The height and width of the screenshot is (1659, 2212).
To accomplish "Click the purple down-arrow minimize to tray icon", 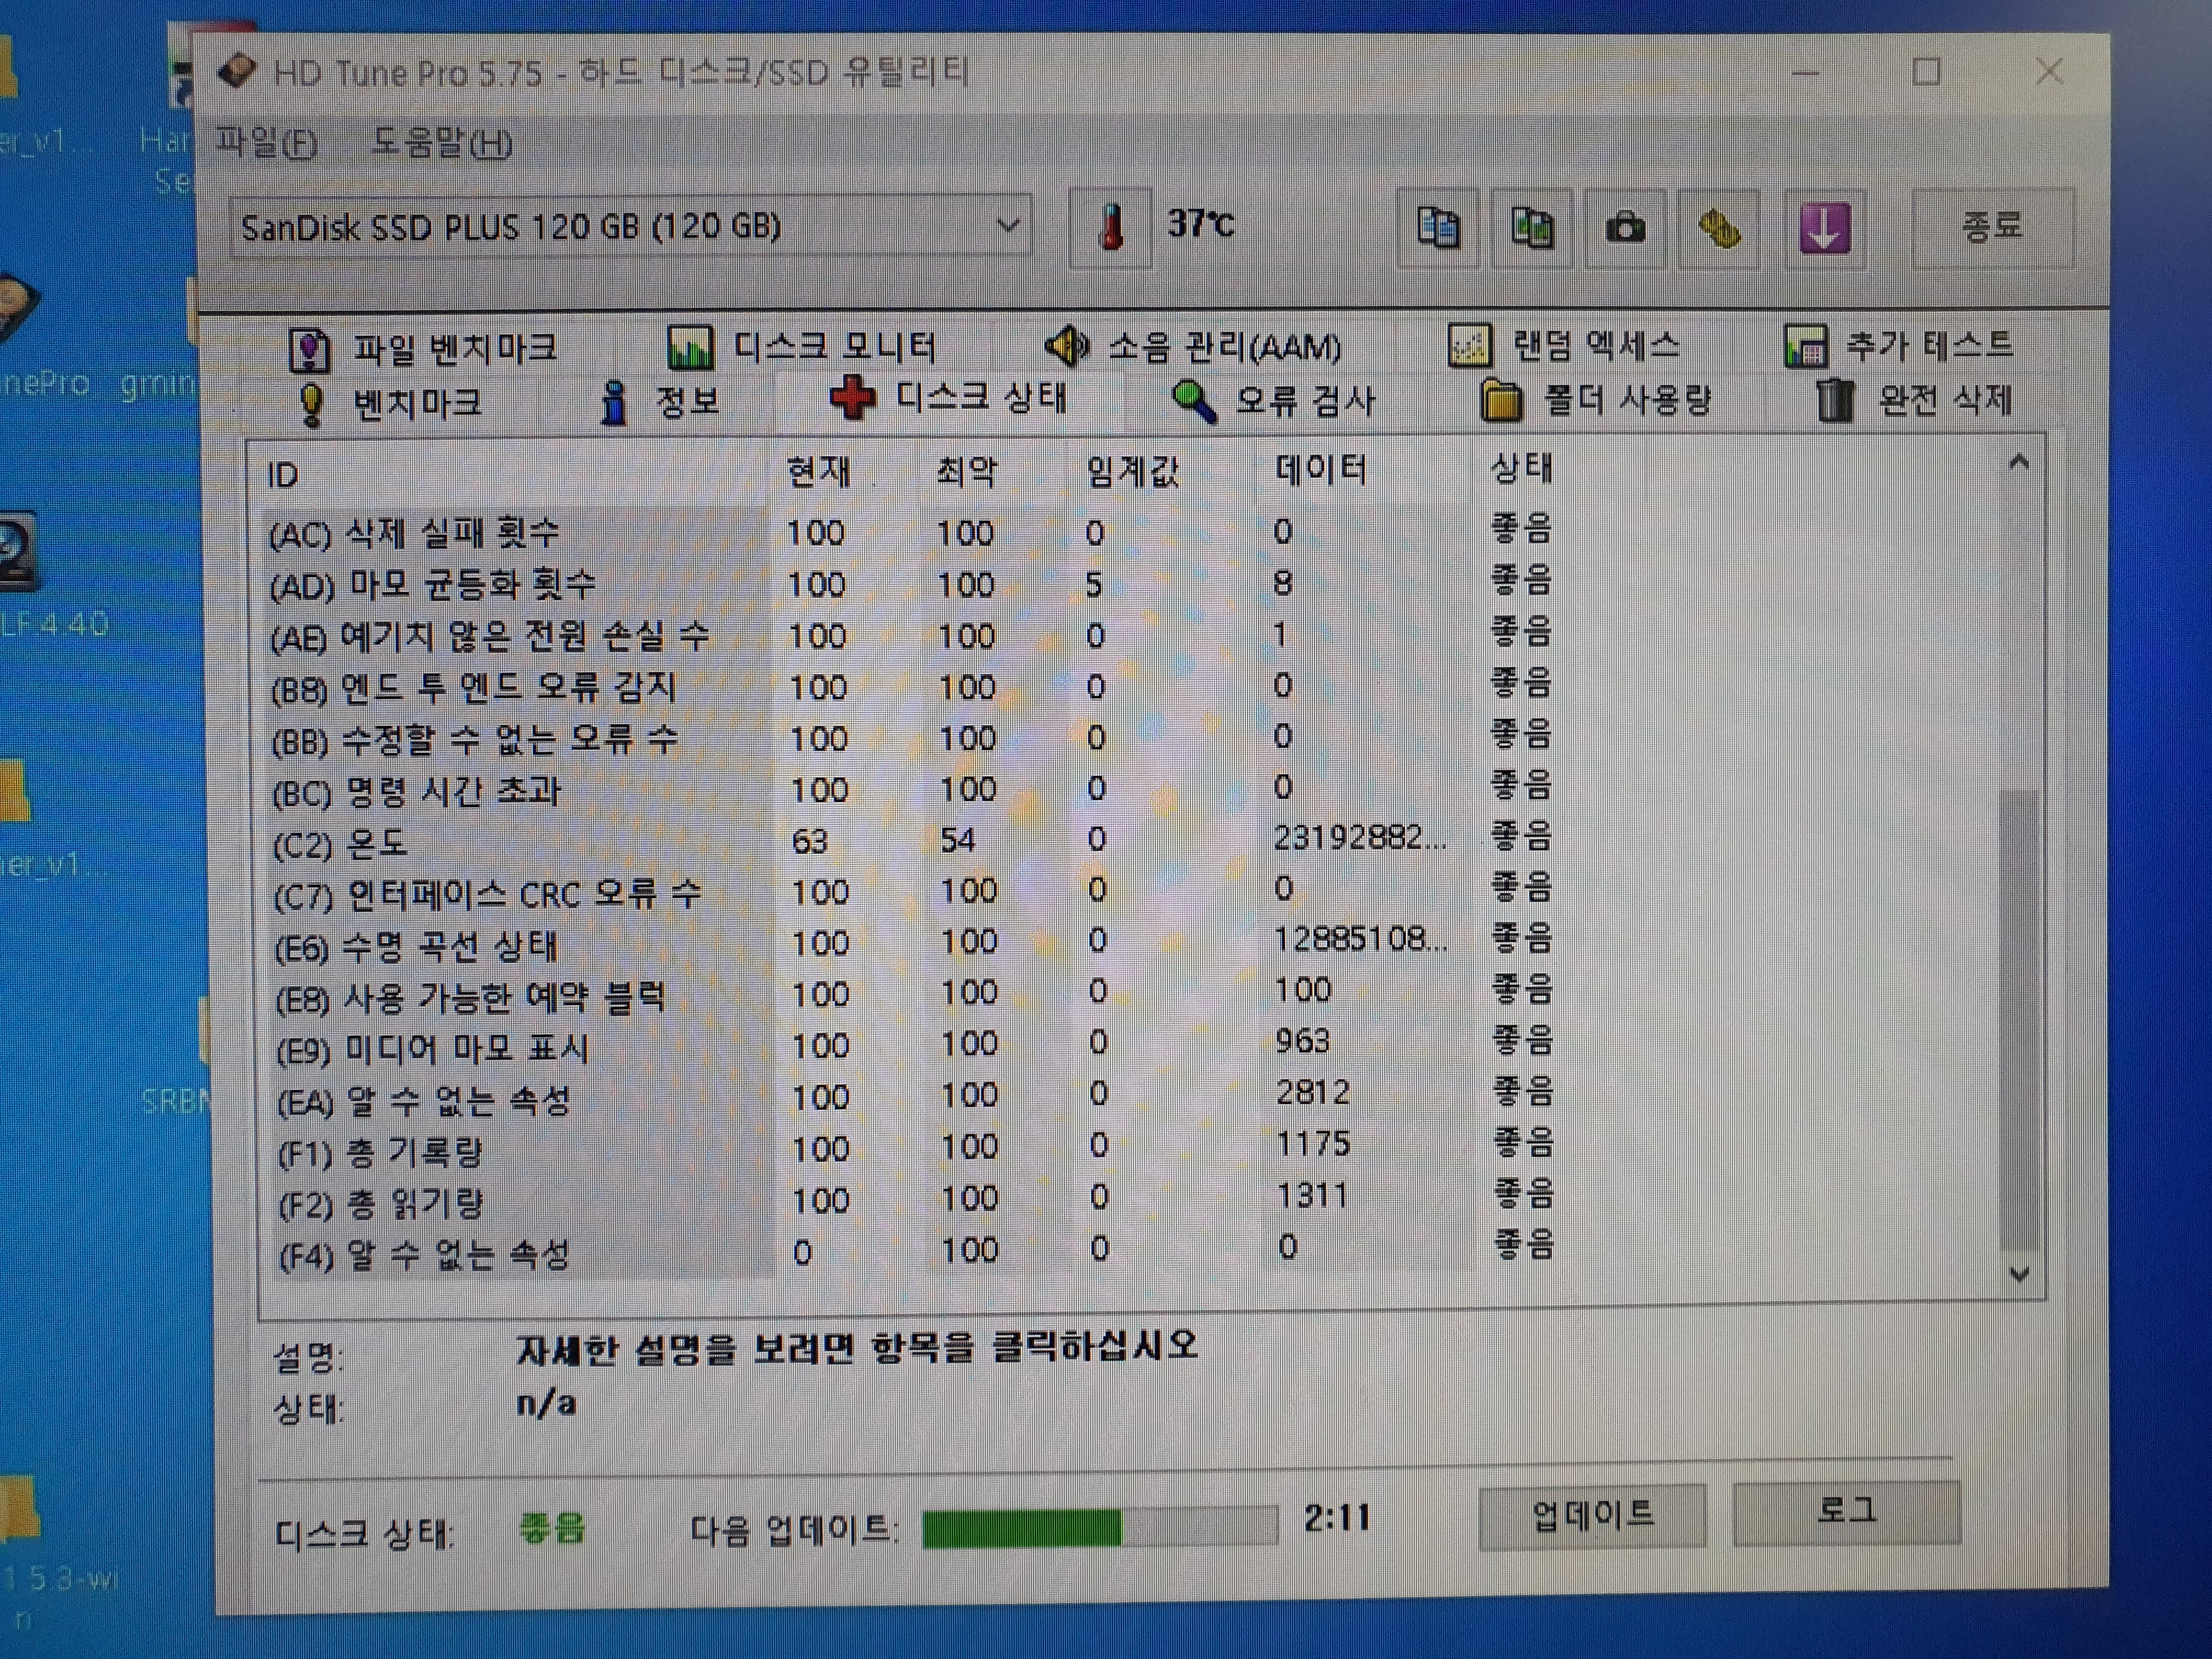I will [x=1825, y=228].
